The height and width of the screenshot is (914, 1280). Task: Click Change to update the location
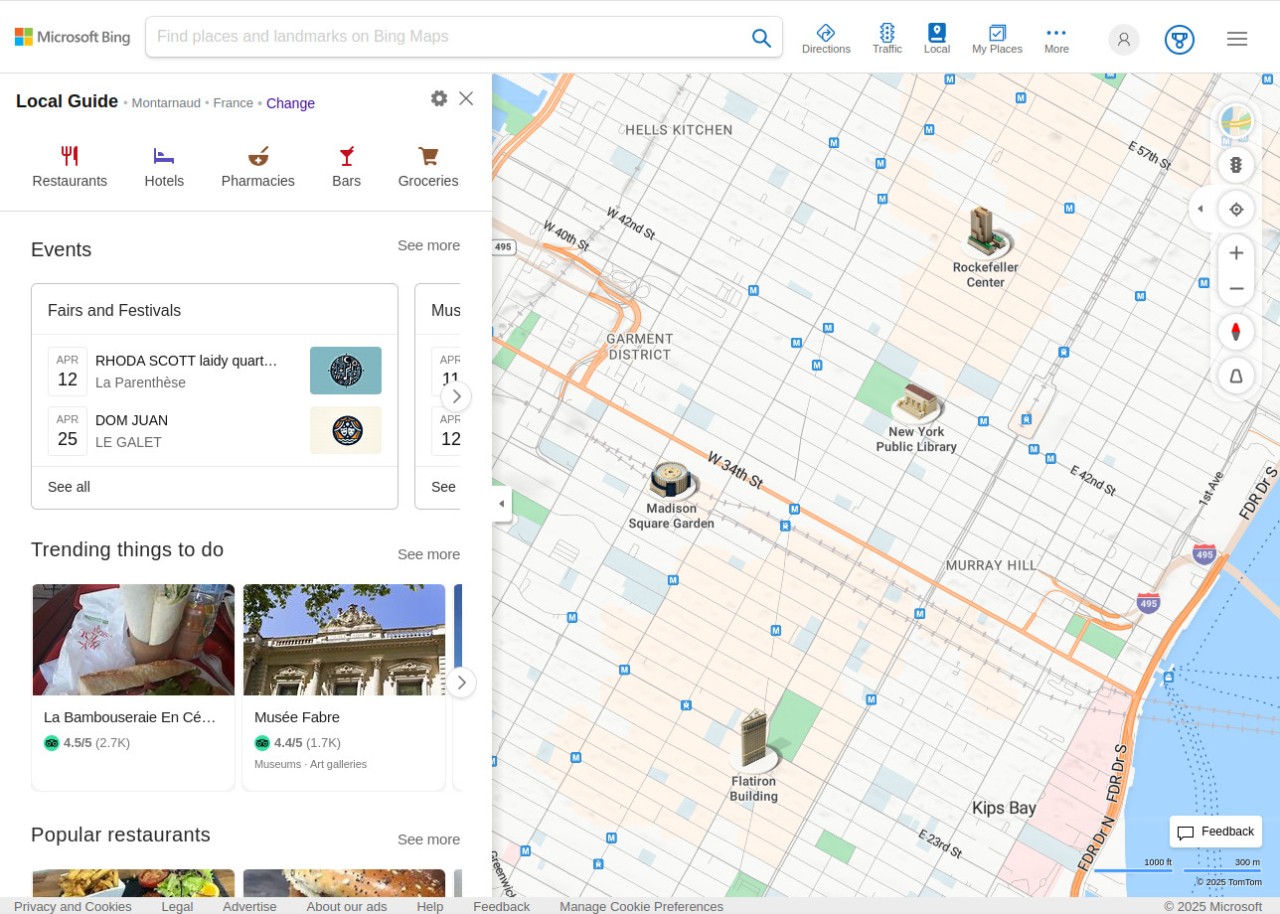(x=290, y=103)
